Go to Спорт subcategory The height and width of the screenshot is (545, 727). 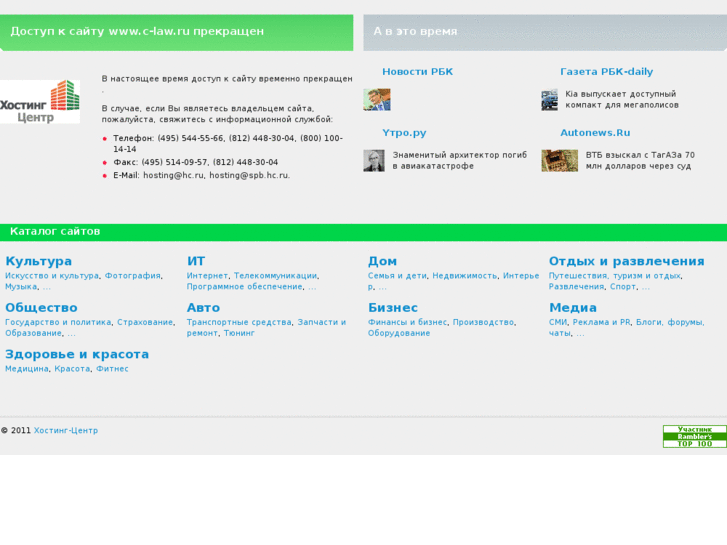(623, 287)
